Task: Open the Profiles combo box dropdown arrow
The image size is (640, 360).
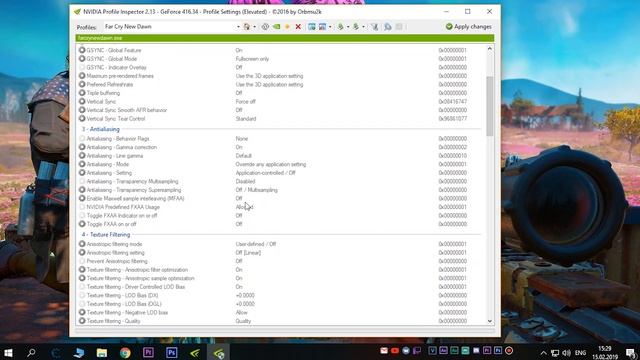Action: [x=238, y=27]
